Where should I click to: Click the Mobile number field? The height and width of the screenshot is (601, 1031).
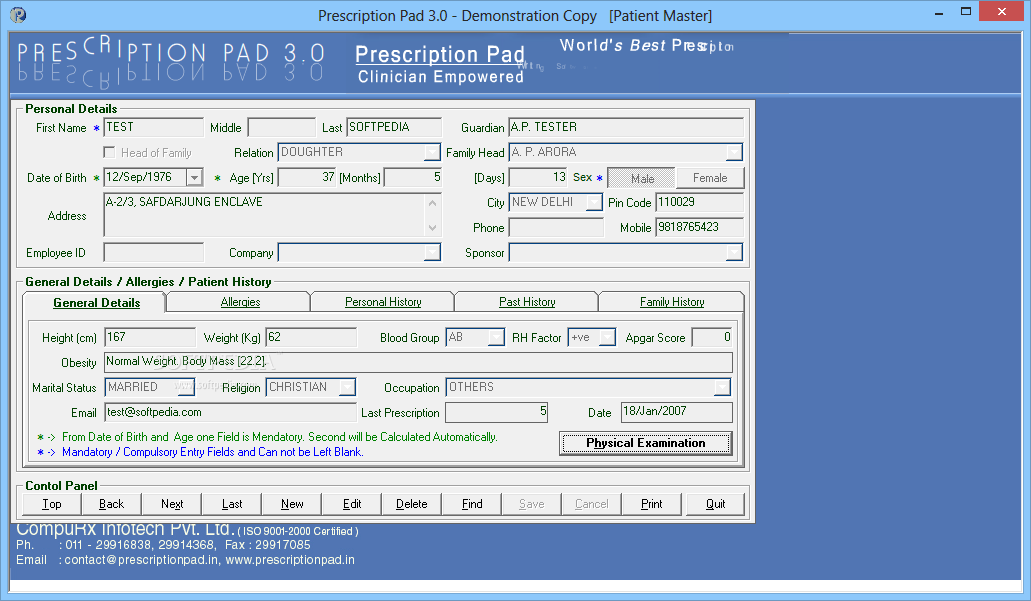pos(700,228)
